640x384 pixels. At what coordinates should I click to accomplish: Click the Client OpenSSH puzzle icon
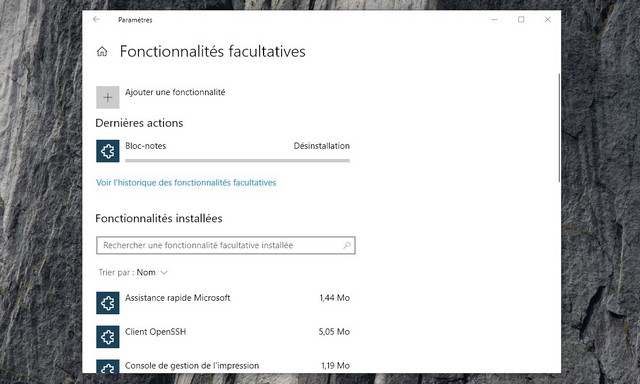(x=108, y=337)
